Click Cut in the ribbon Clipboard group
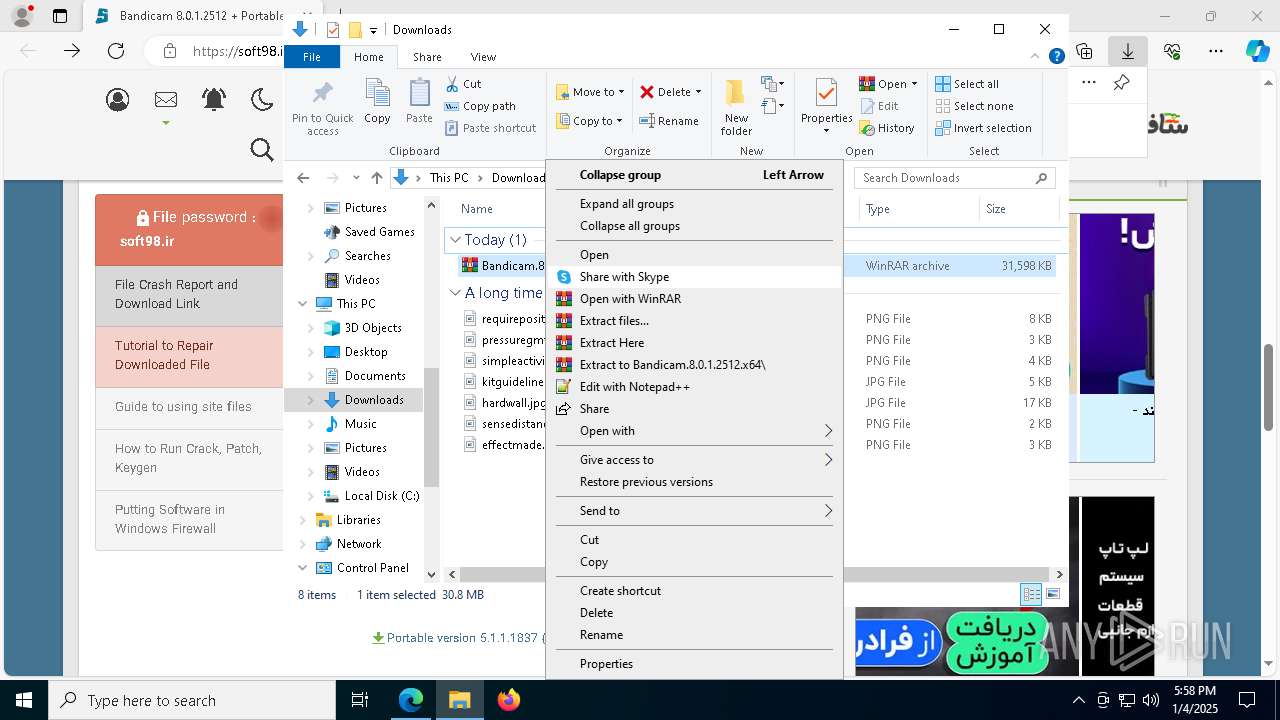 pos(463,84)
